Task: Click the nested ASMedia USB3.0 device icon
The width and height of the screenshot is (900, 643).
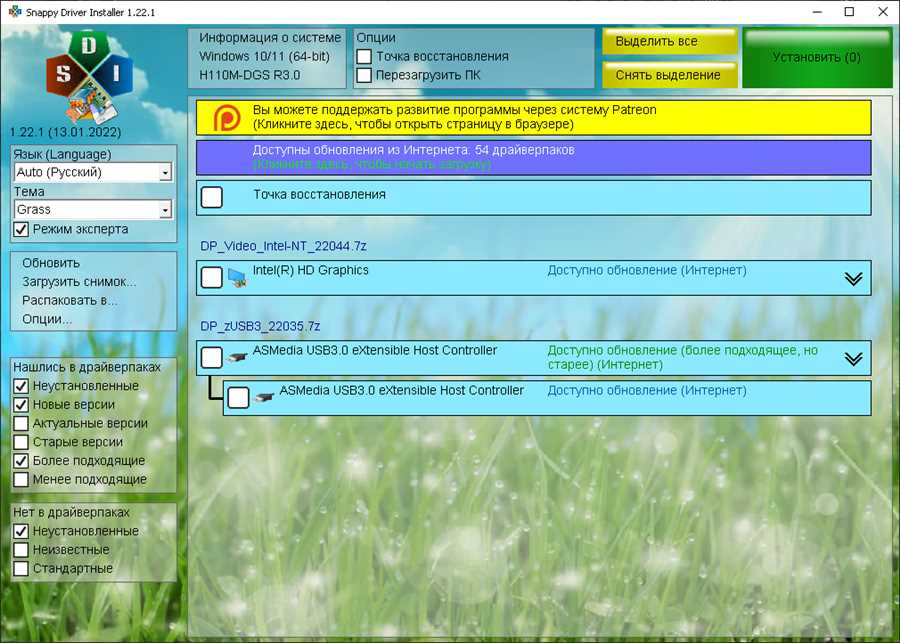Action: tap(264, 397)
